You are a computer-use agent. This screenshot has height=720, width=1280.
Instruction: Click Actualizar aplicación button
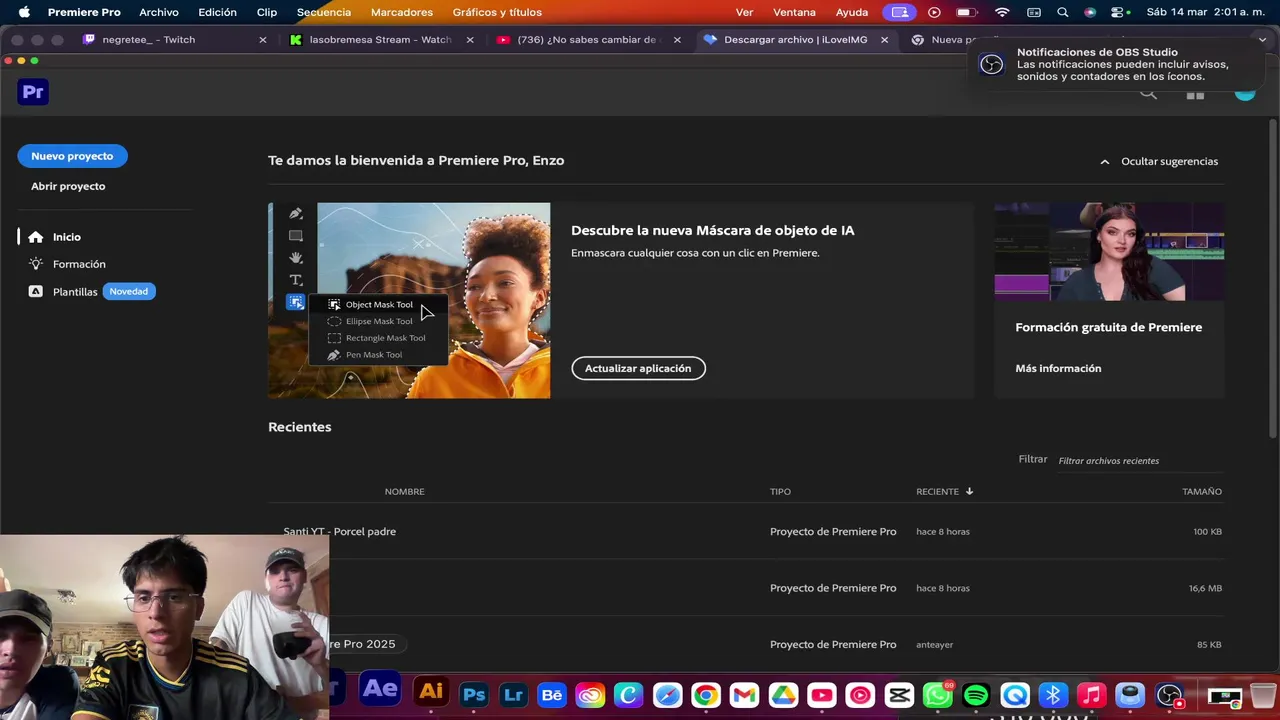638,368
